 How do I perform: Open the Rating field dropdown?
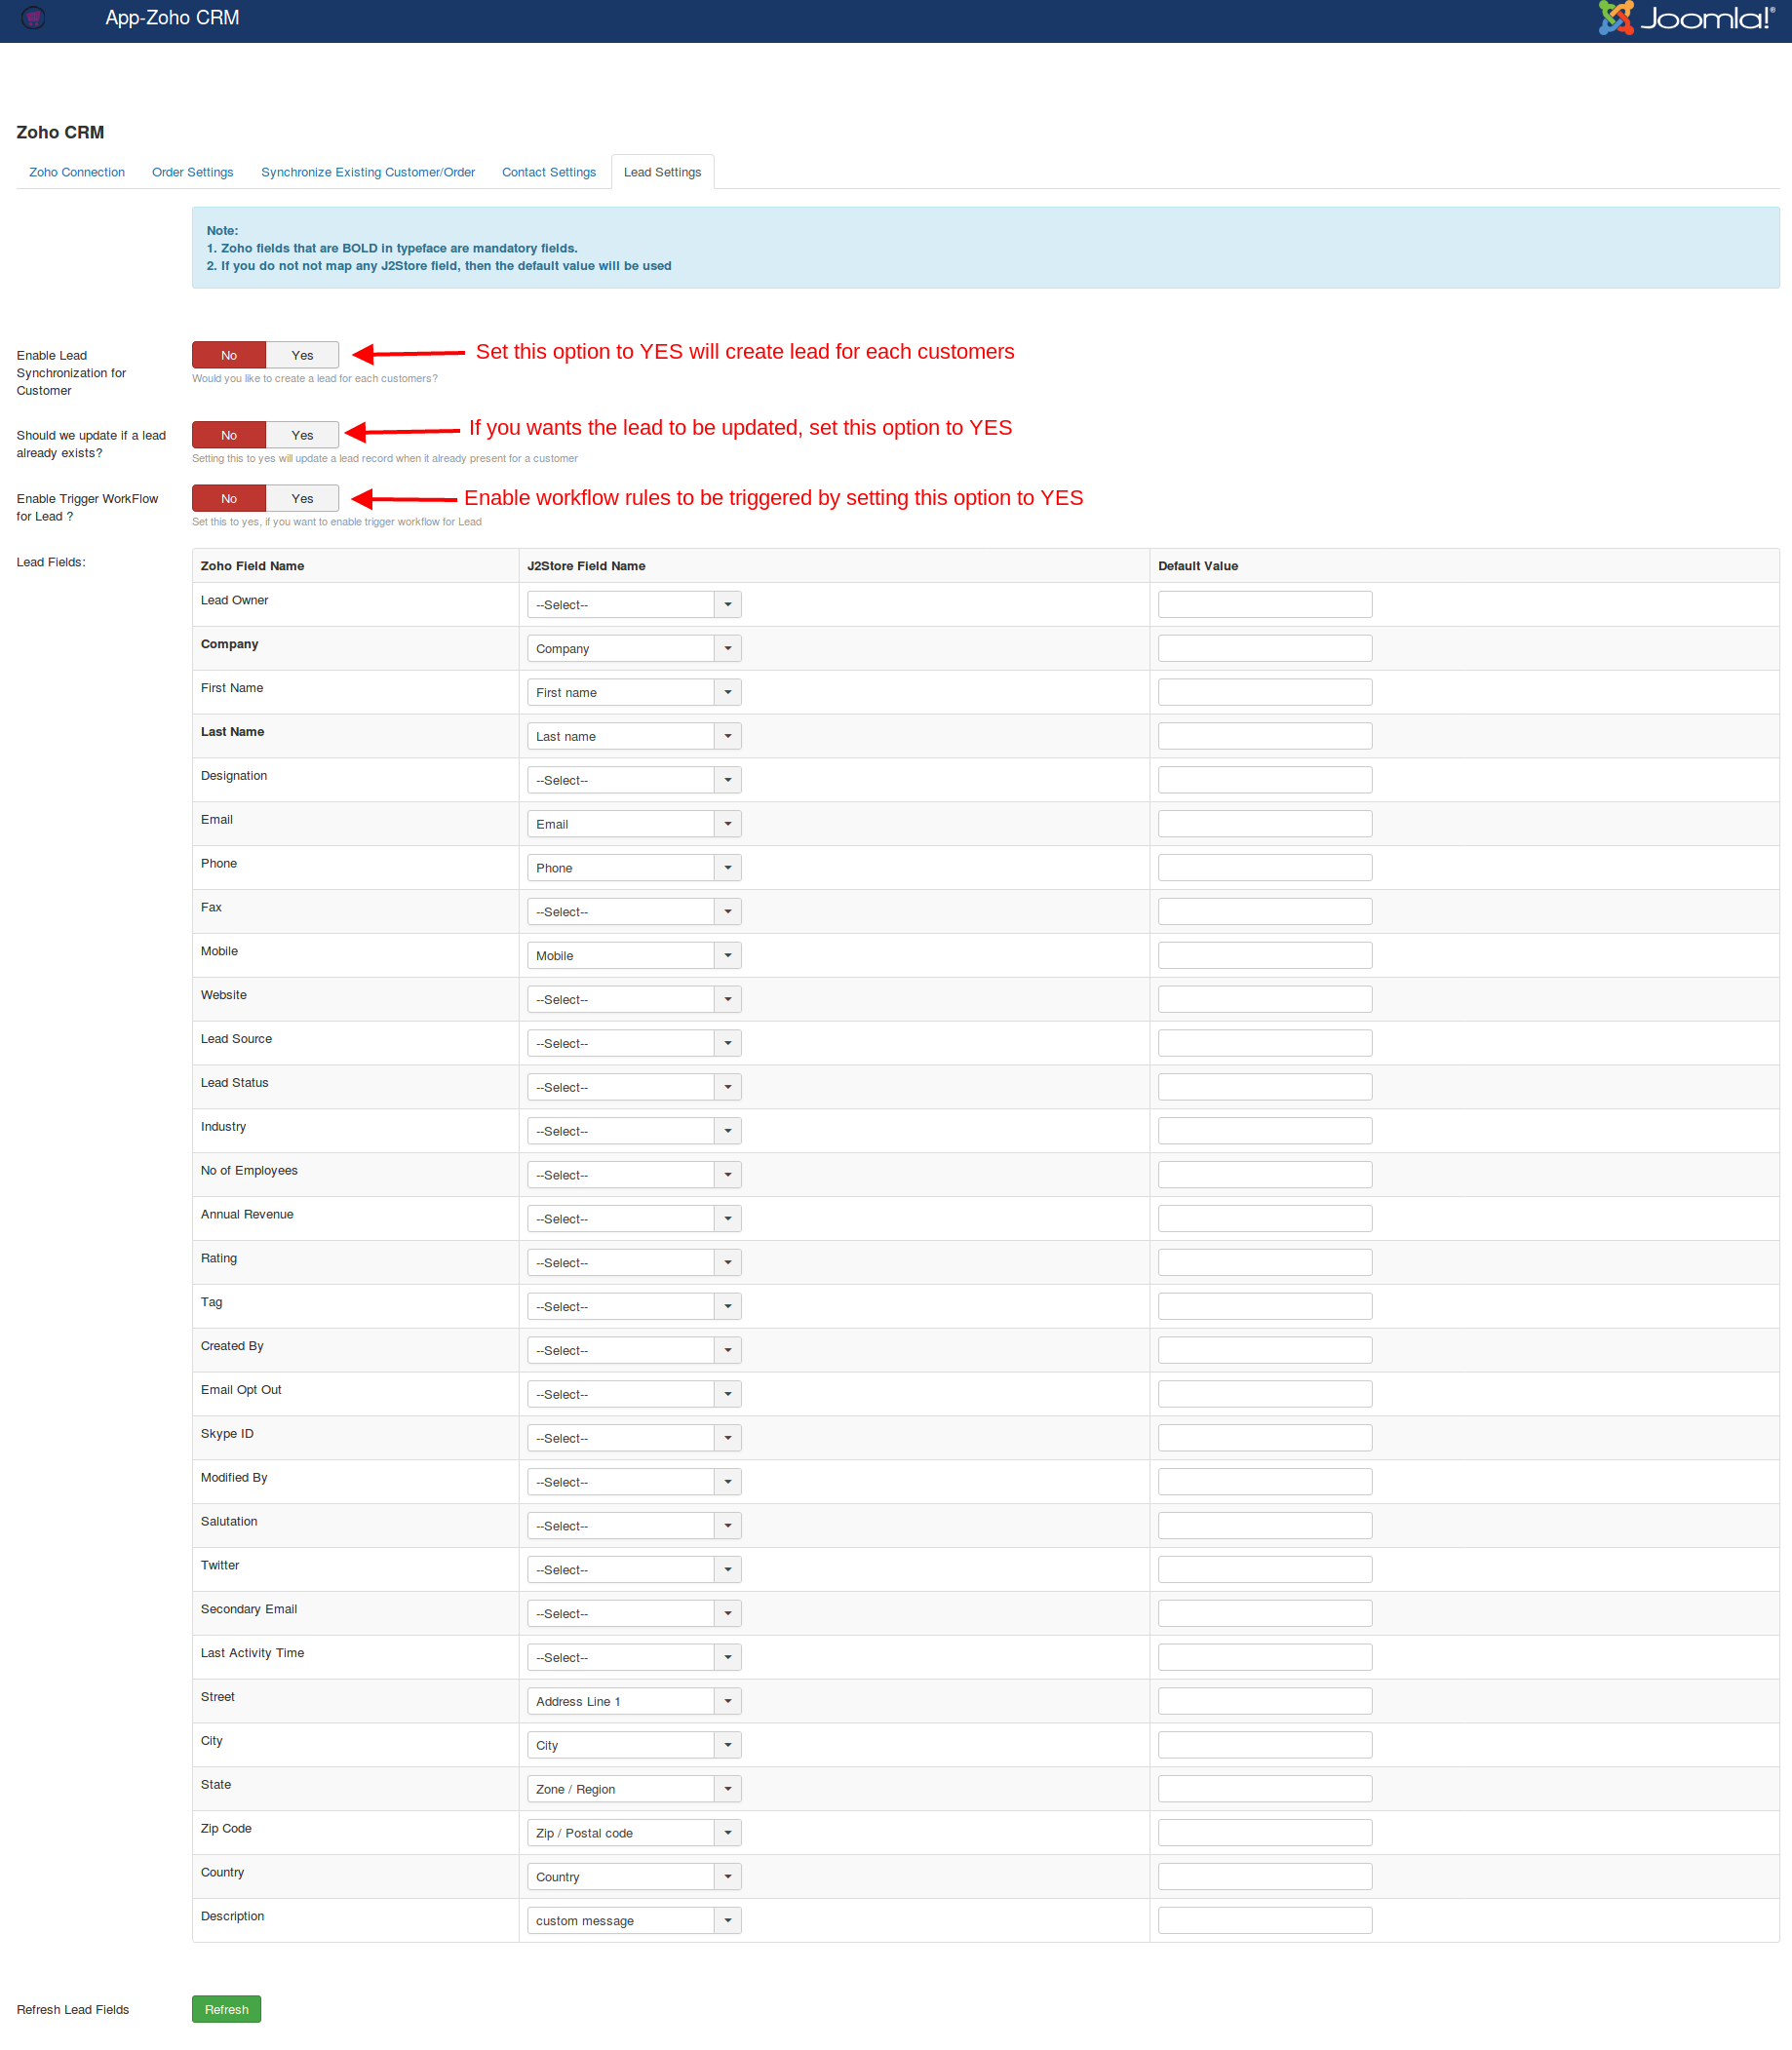[634, 1263]
